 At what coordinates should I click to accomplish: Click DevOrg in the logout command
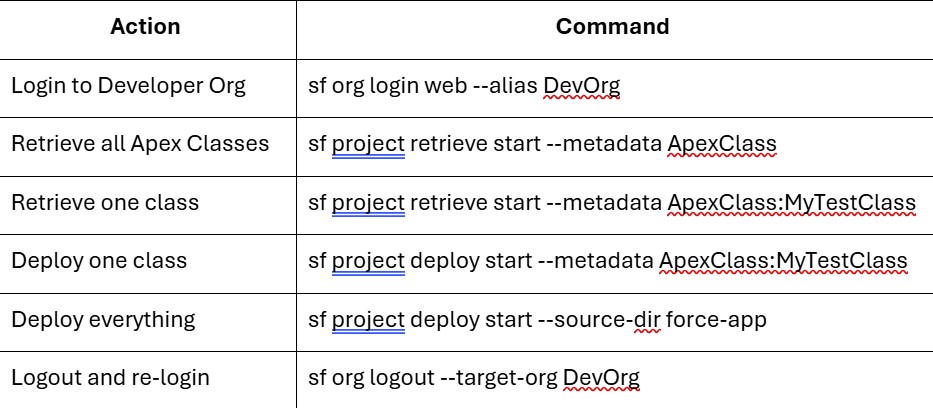click(601, 377)
